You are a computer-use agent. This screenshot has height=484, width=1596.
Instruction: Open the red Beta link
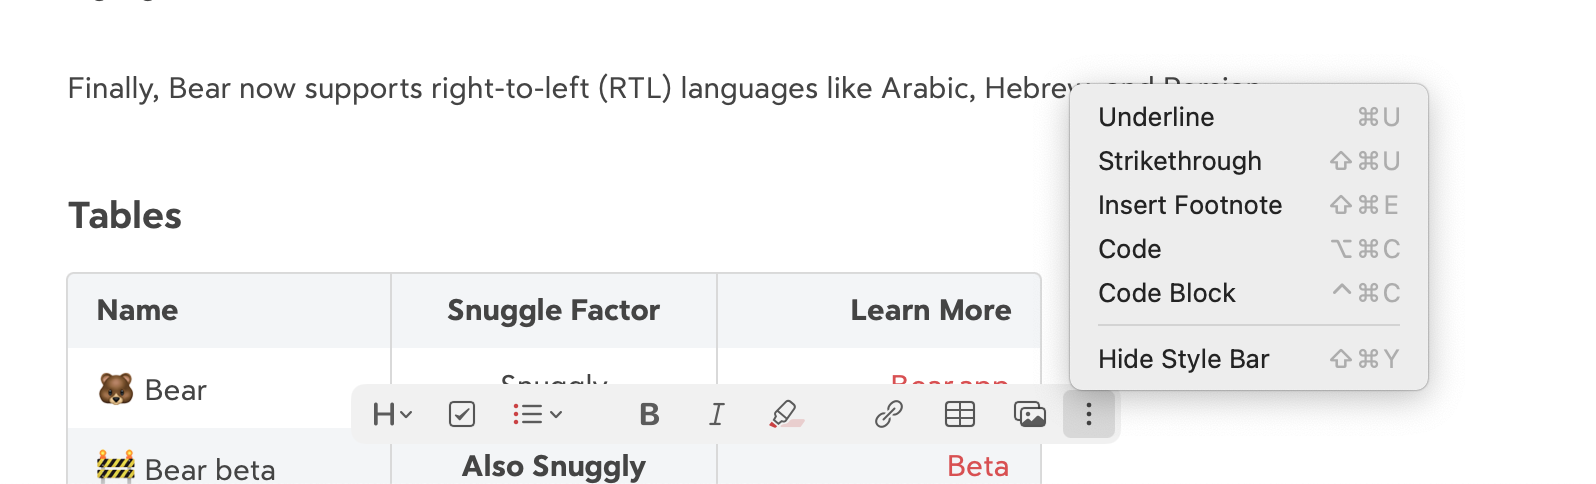[x=978, y=467]
